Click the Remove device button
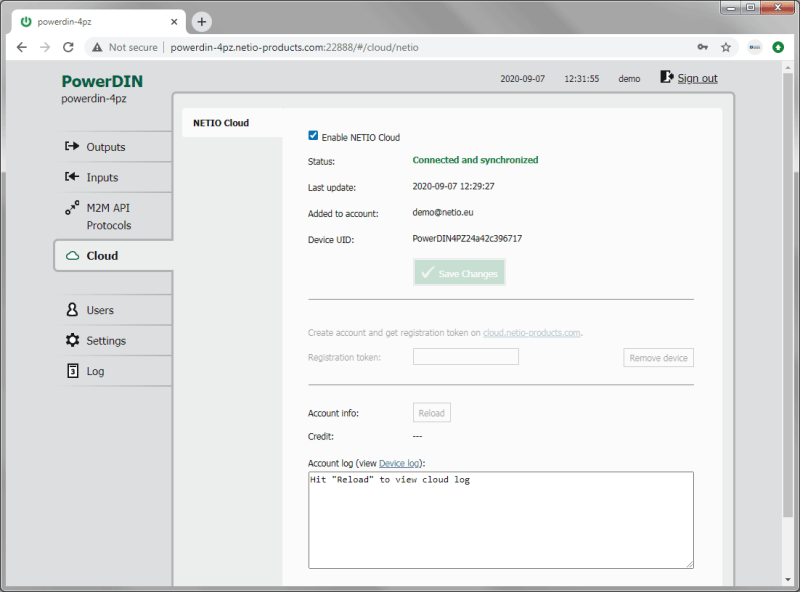The height and width of the screenshot is (592, 800). 658,357
